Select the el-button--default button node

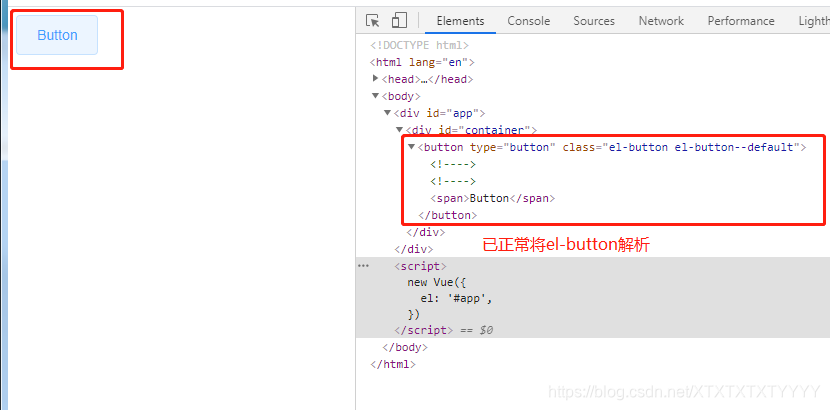click(612, 147)
